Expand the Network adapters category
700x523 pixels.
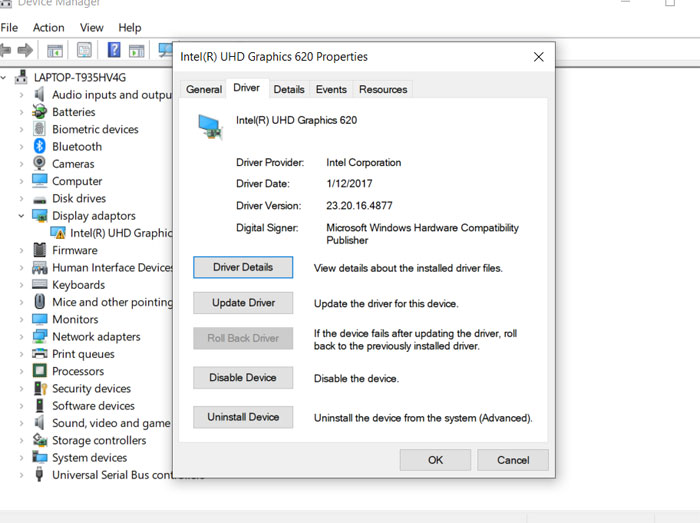click(x=21, y=337)
